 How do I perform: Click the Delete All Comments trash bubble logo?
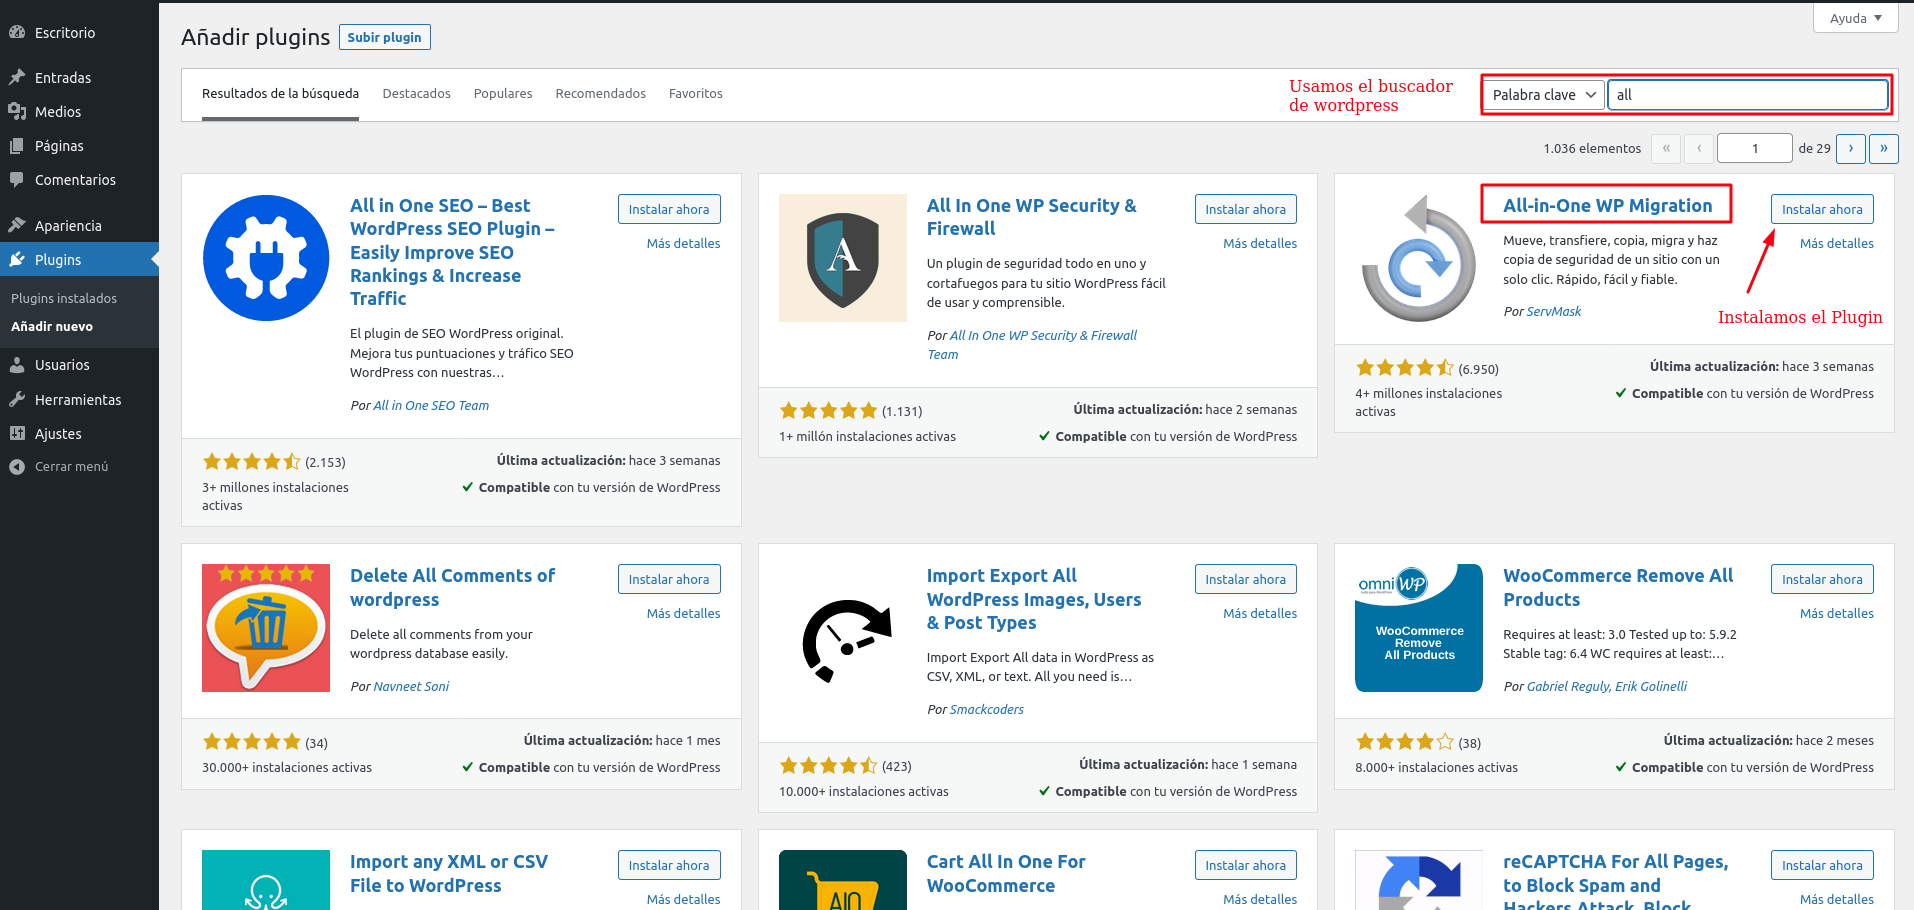pos(266,628)
